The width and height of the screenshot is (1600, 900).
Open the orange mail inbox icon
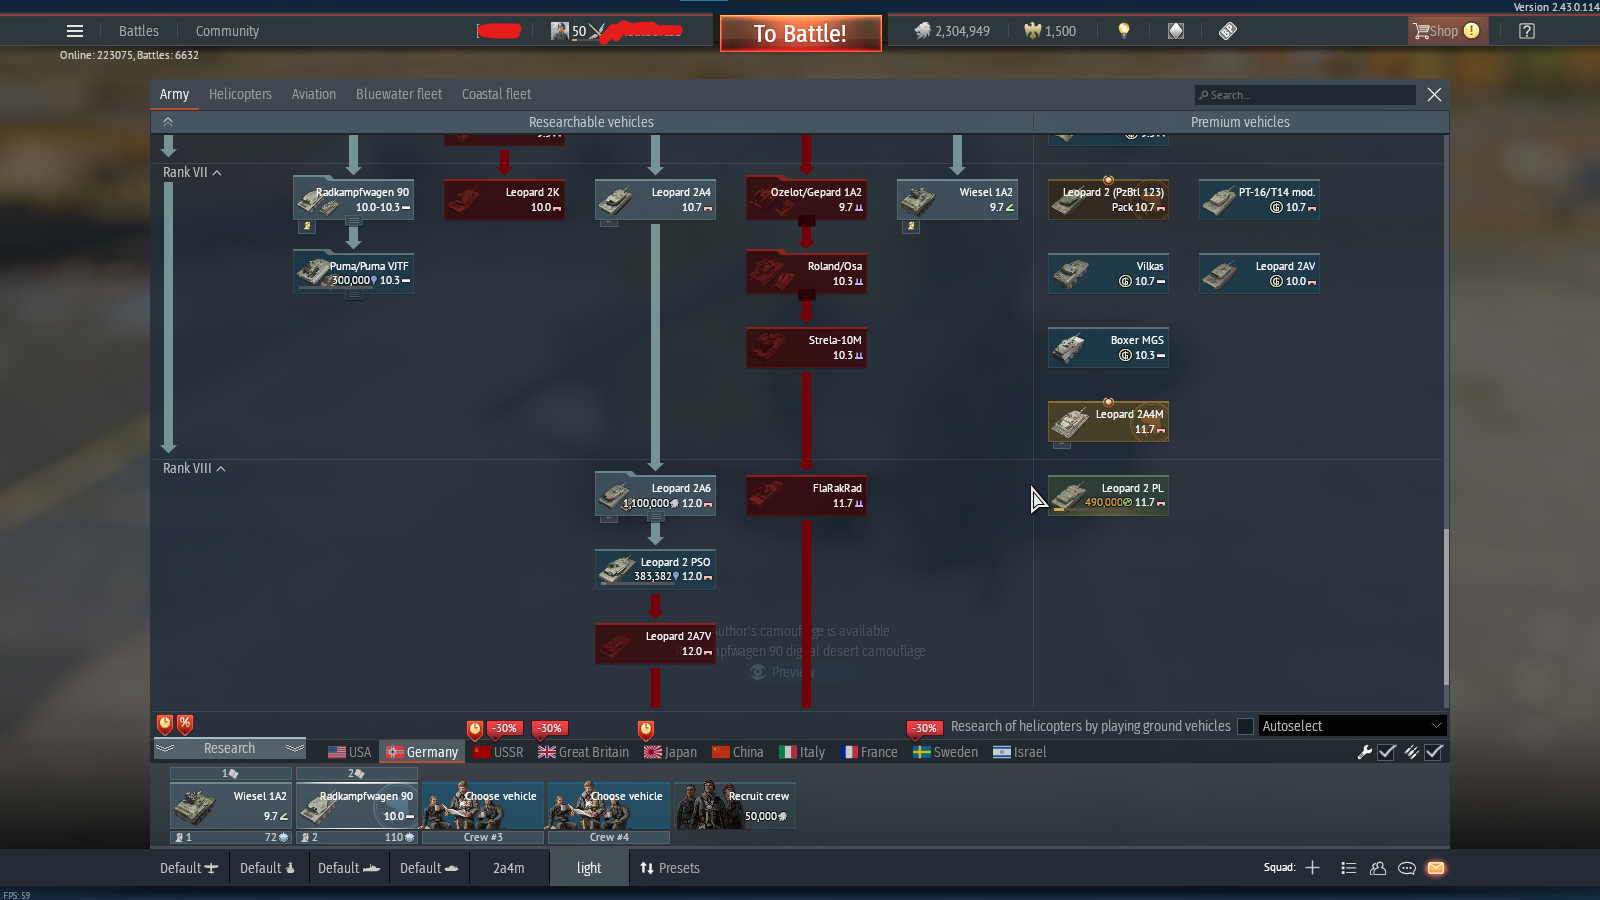click(x=1436, y=868)
